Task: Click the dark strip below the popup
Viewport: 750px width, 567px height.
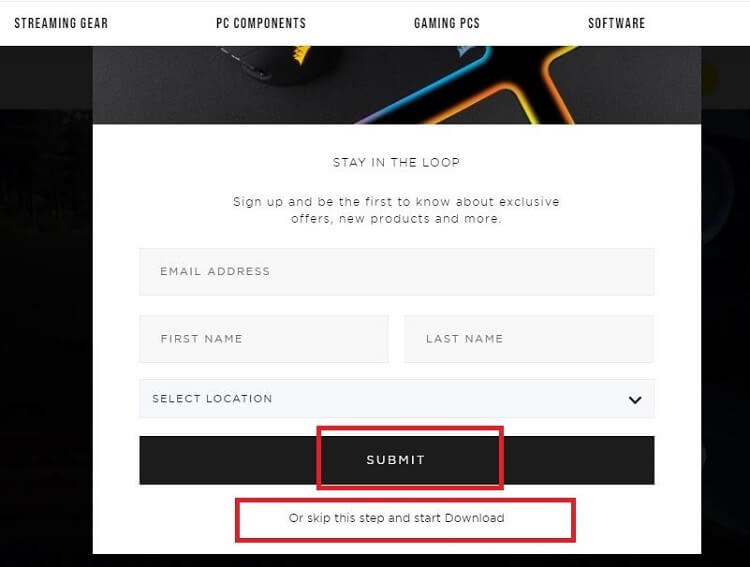Action: [x=396, y=560]
